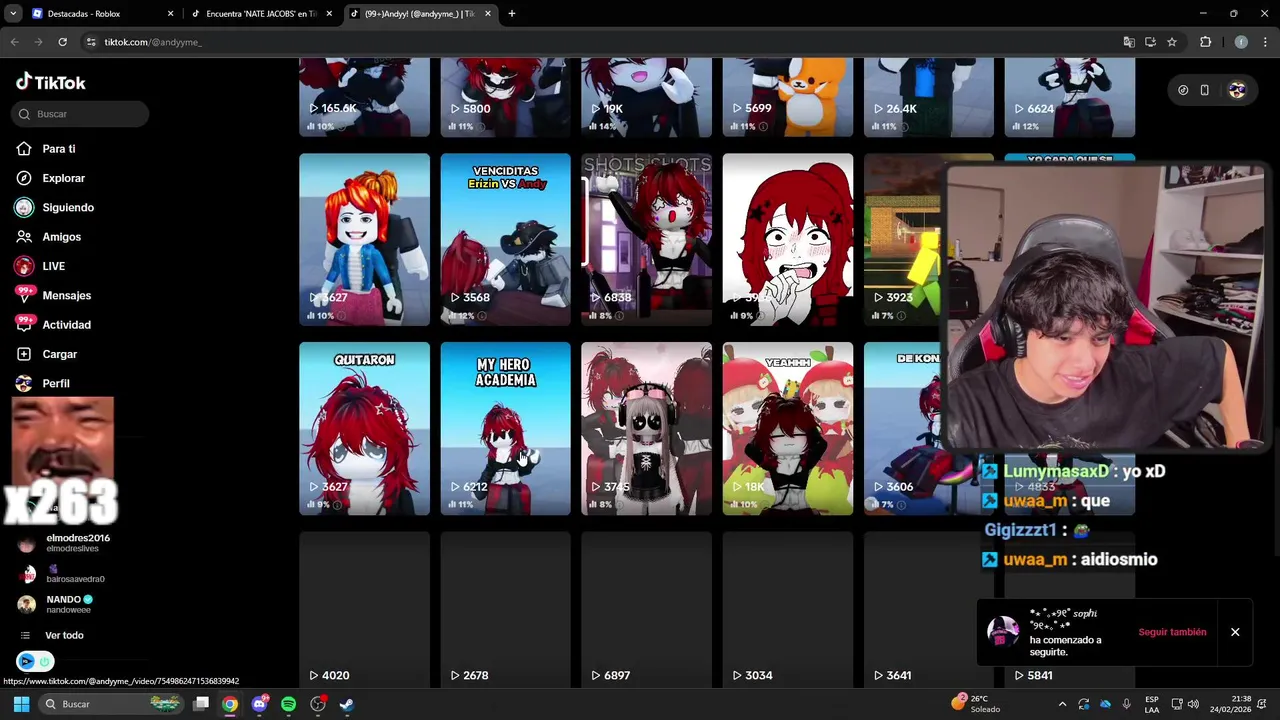Open the video with 6624 views
This screenshot has height=720, width=1280.
tap(1069, 97)
